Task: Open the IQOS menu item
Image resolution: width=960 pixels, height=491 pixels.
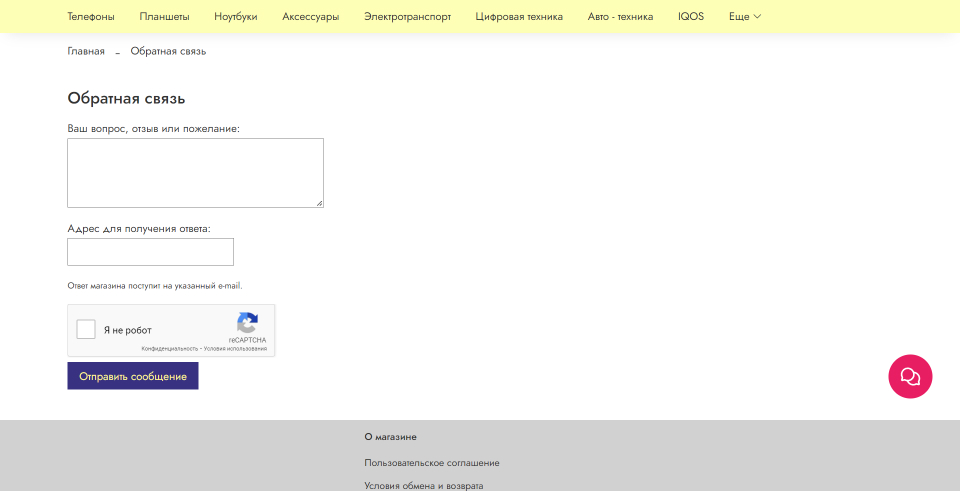Action: tap(690, 17)
